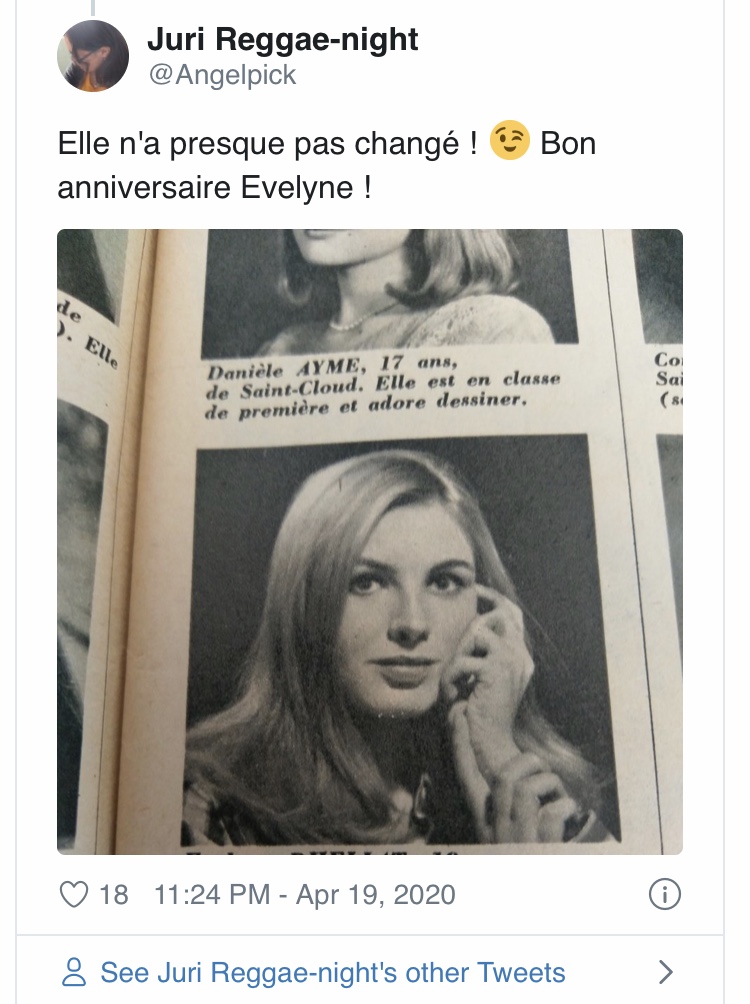Image resolution: width=750 pixels, height=1004 pixels.
Task: Click the Juri Reggae-night profile avatar
Action: 93,56
